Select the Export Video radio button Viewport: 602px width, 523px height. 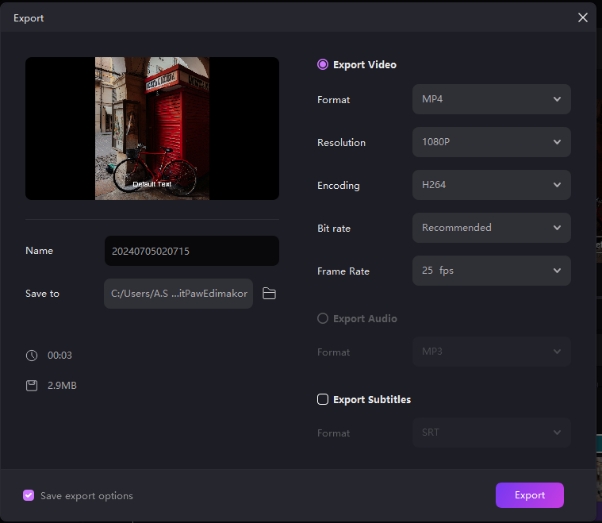click(322, 65)
